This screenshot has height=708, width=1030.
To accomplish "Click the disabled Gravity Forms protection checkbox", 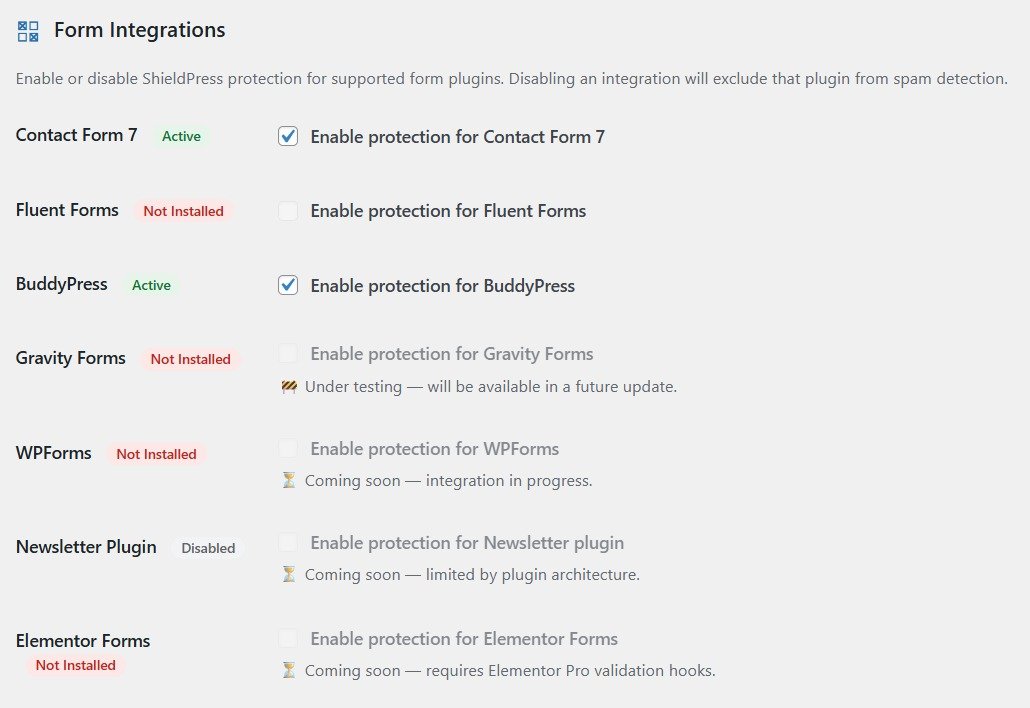I will [x=287, y=353].
